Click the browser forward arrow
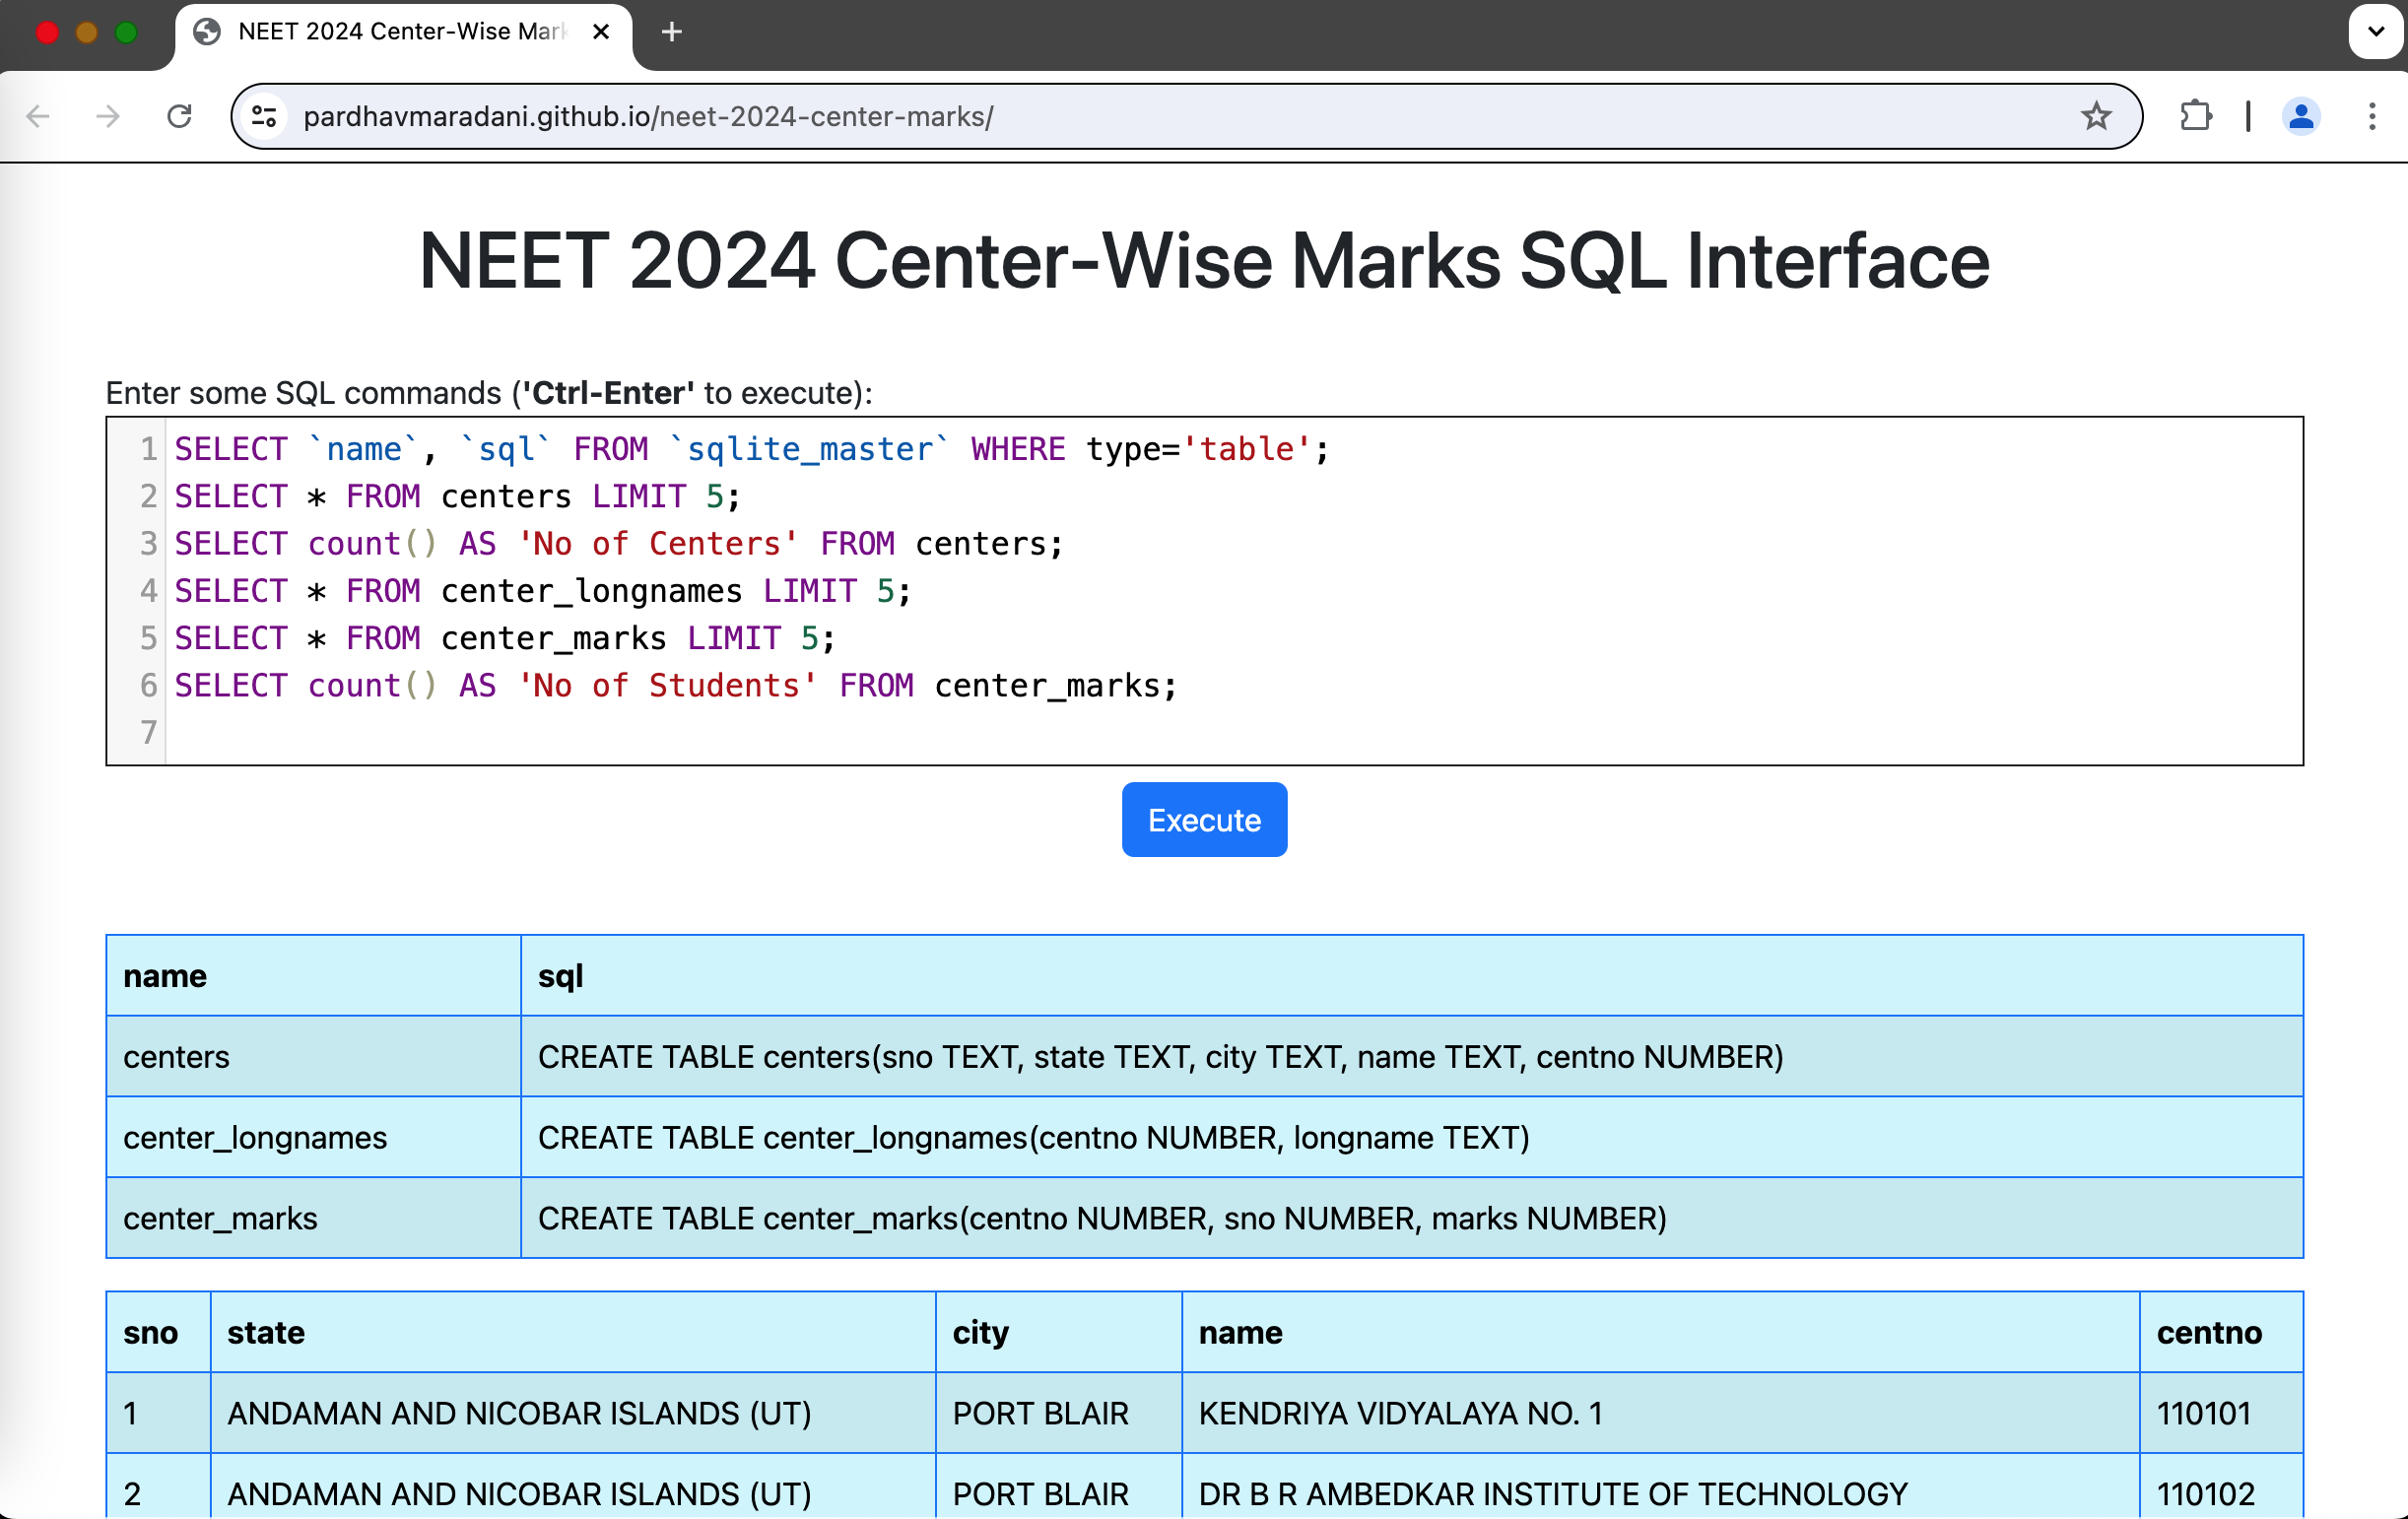The width and height of the screenshot is (2408, 1519). tap(108, 116)
